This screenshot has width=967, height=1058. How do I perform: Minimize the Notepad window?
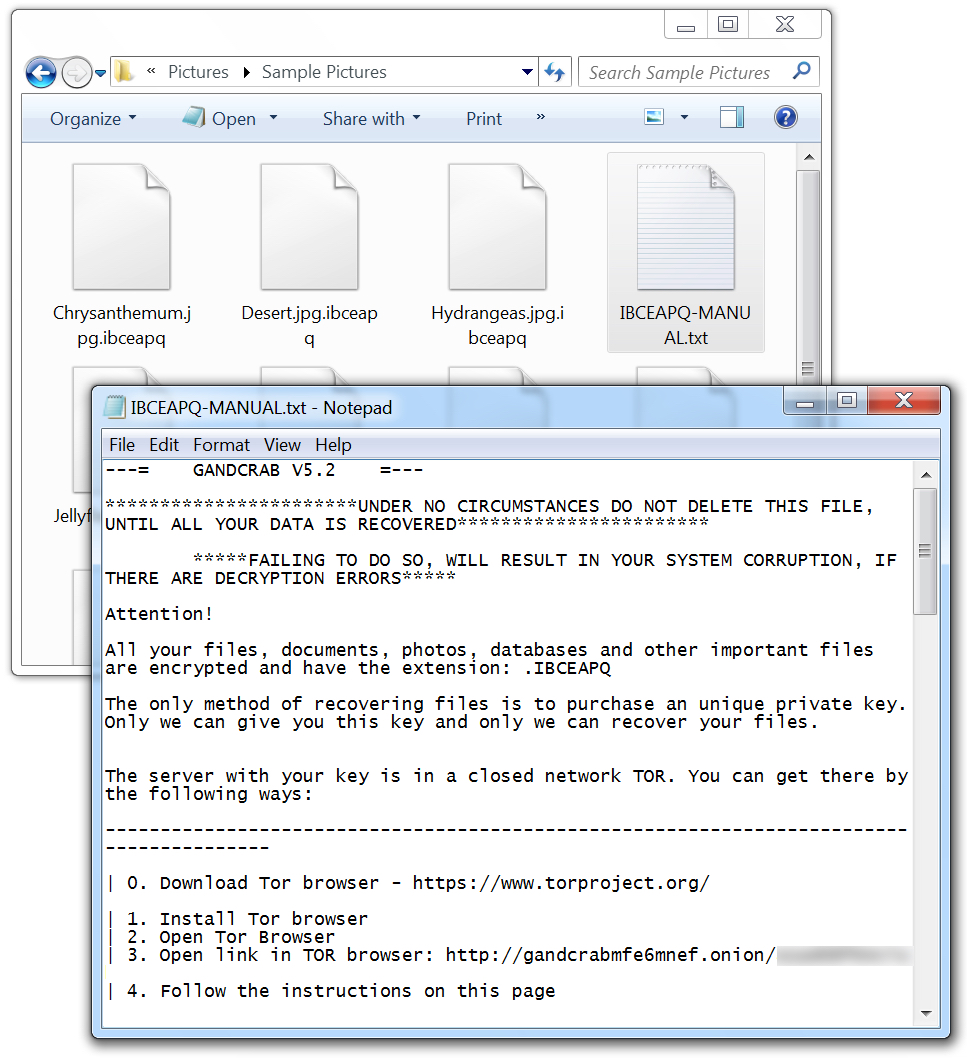pyautogui.click(x=805, y=401)
